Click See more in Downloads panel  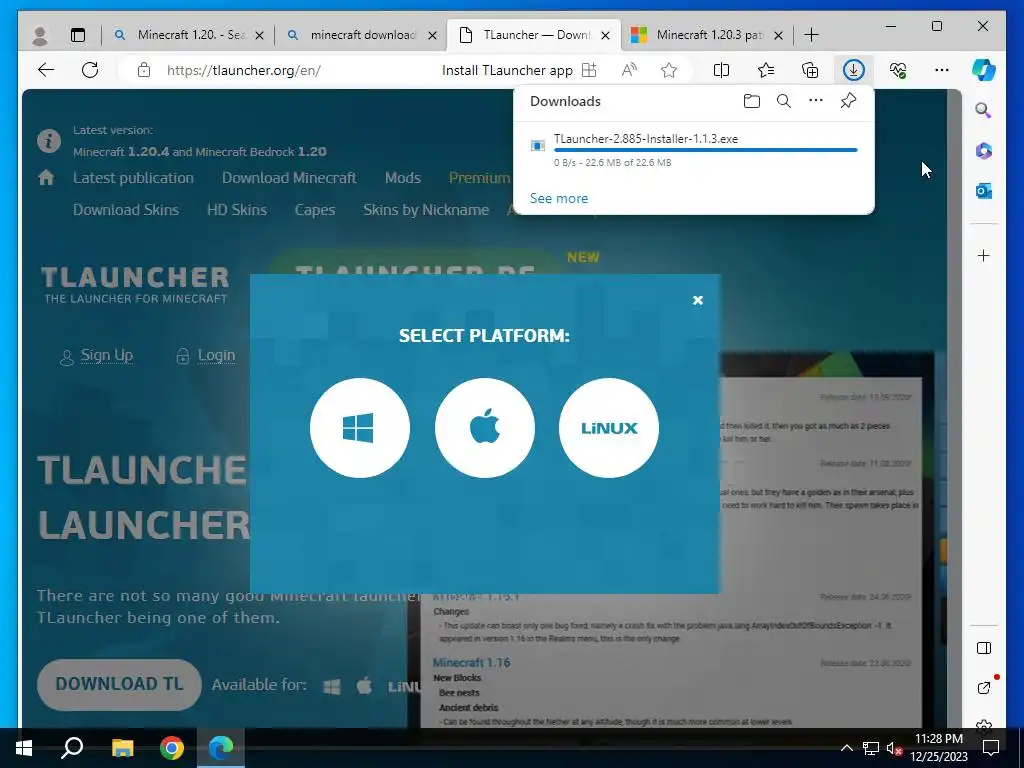tap(558, 198)
